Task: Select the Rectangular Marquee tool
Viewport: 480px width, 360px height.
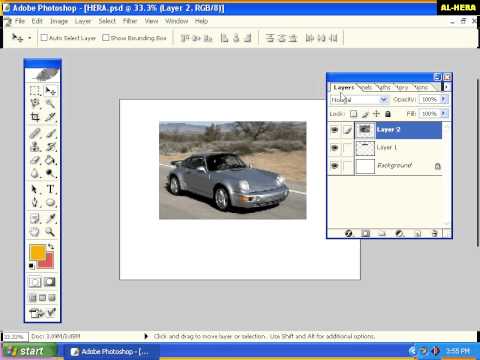Action: tap(35, 91)
